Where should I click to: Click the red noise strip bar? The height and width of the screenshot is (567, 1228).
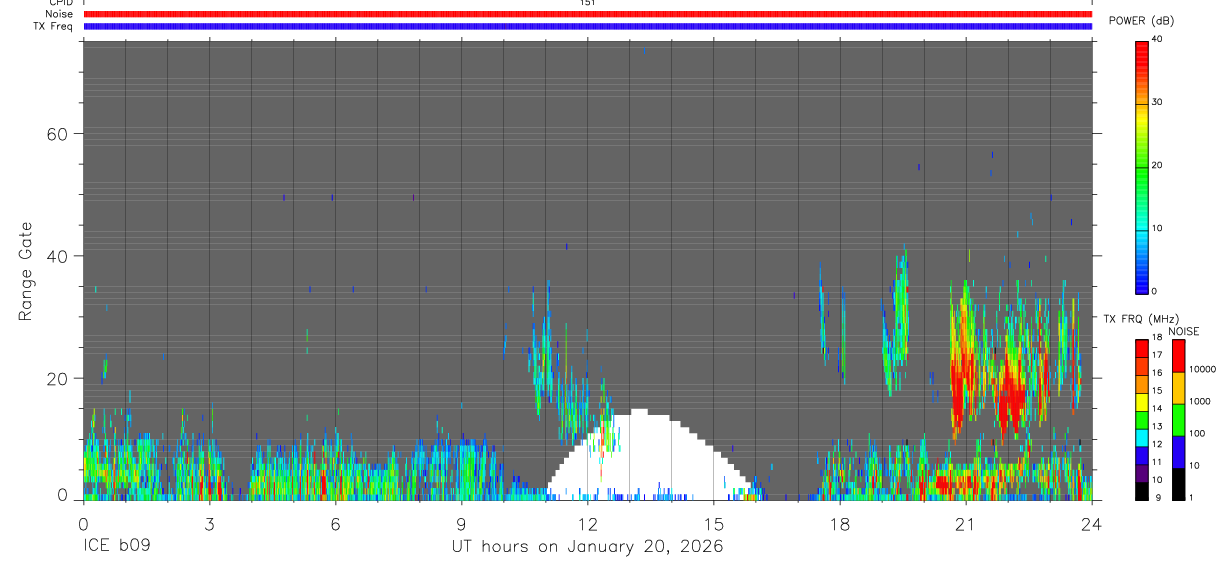[x=588, y=14]
